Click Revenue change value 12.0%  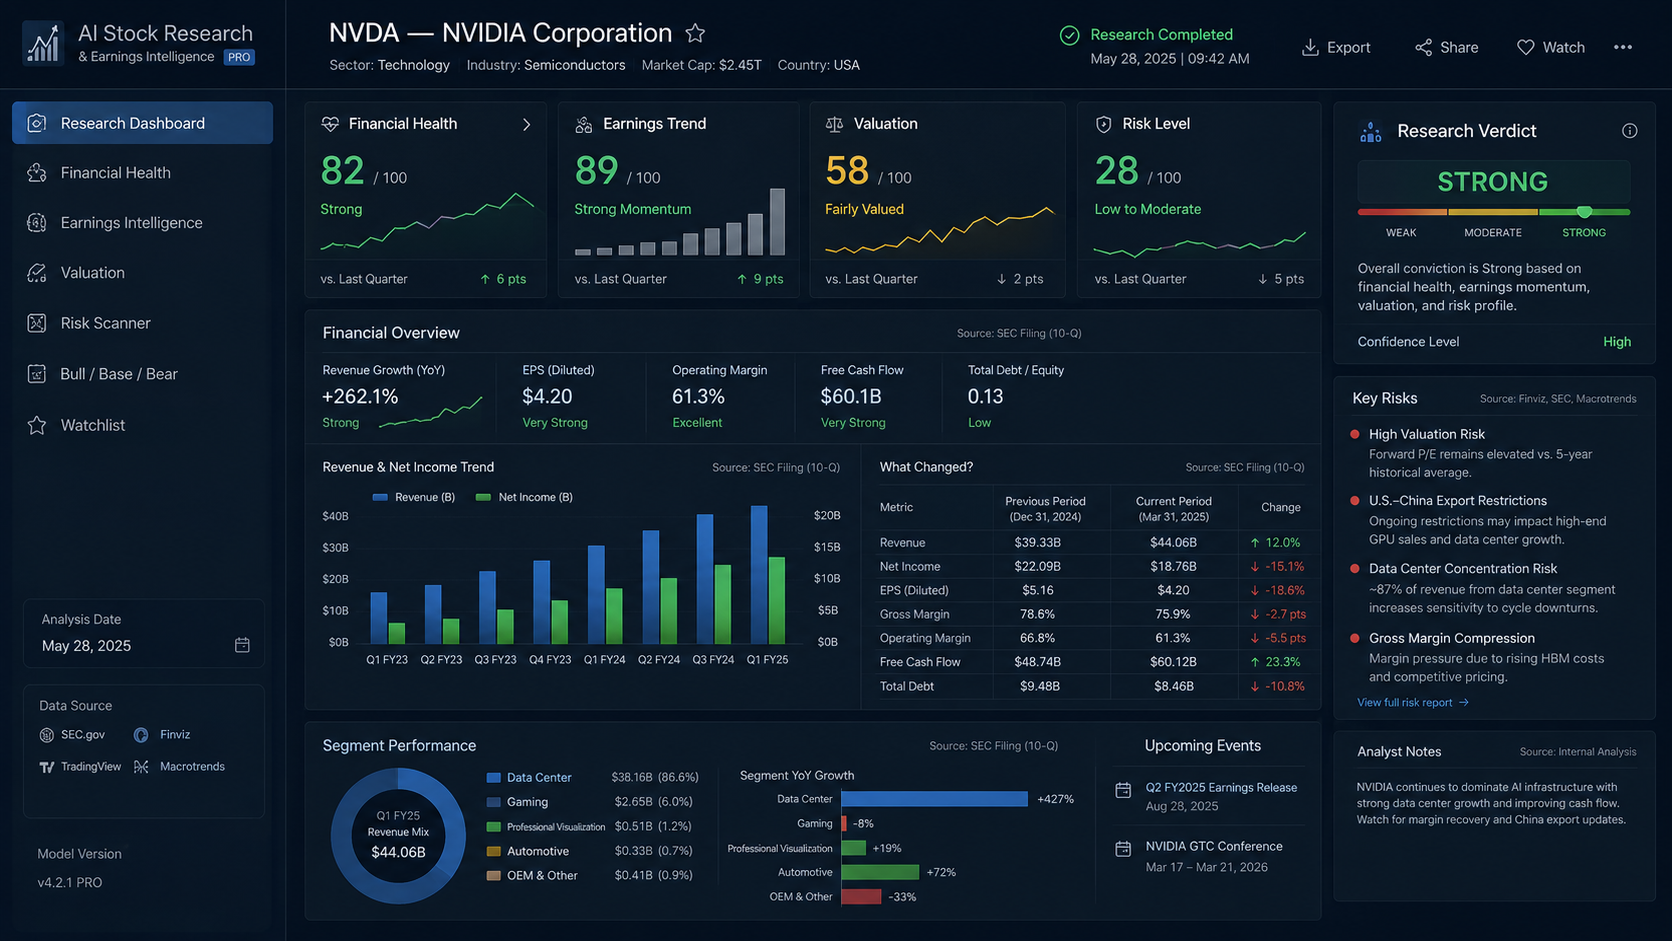point(1276,543)
